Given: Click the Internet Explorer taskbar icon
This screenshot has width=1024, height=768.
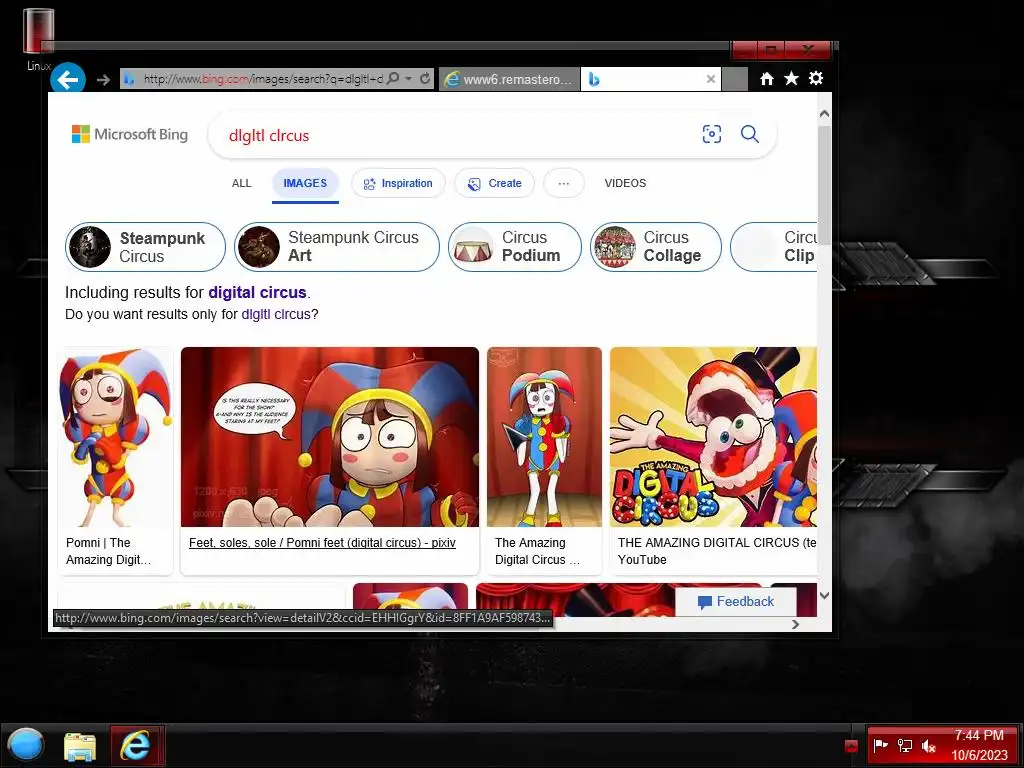Looking at the screenshot, I should coord(136,745).
